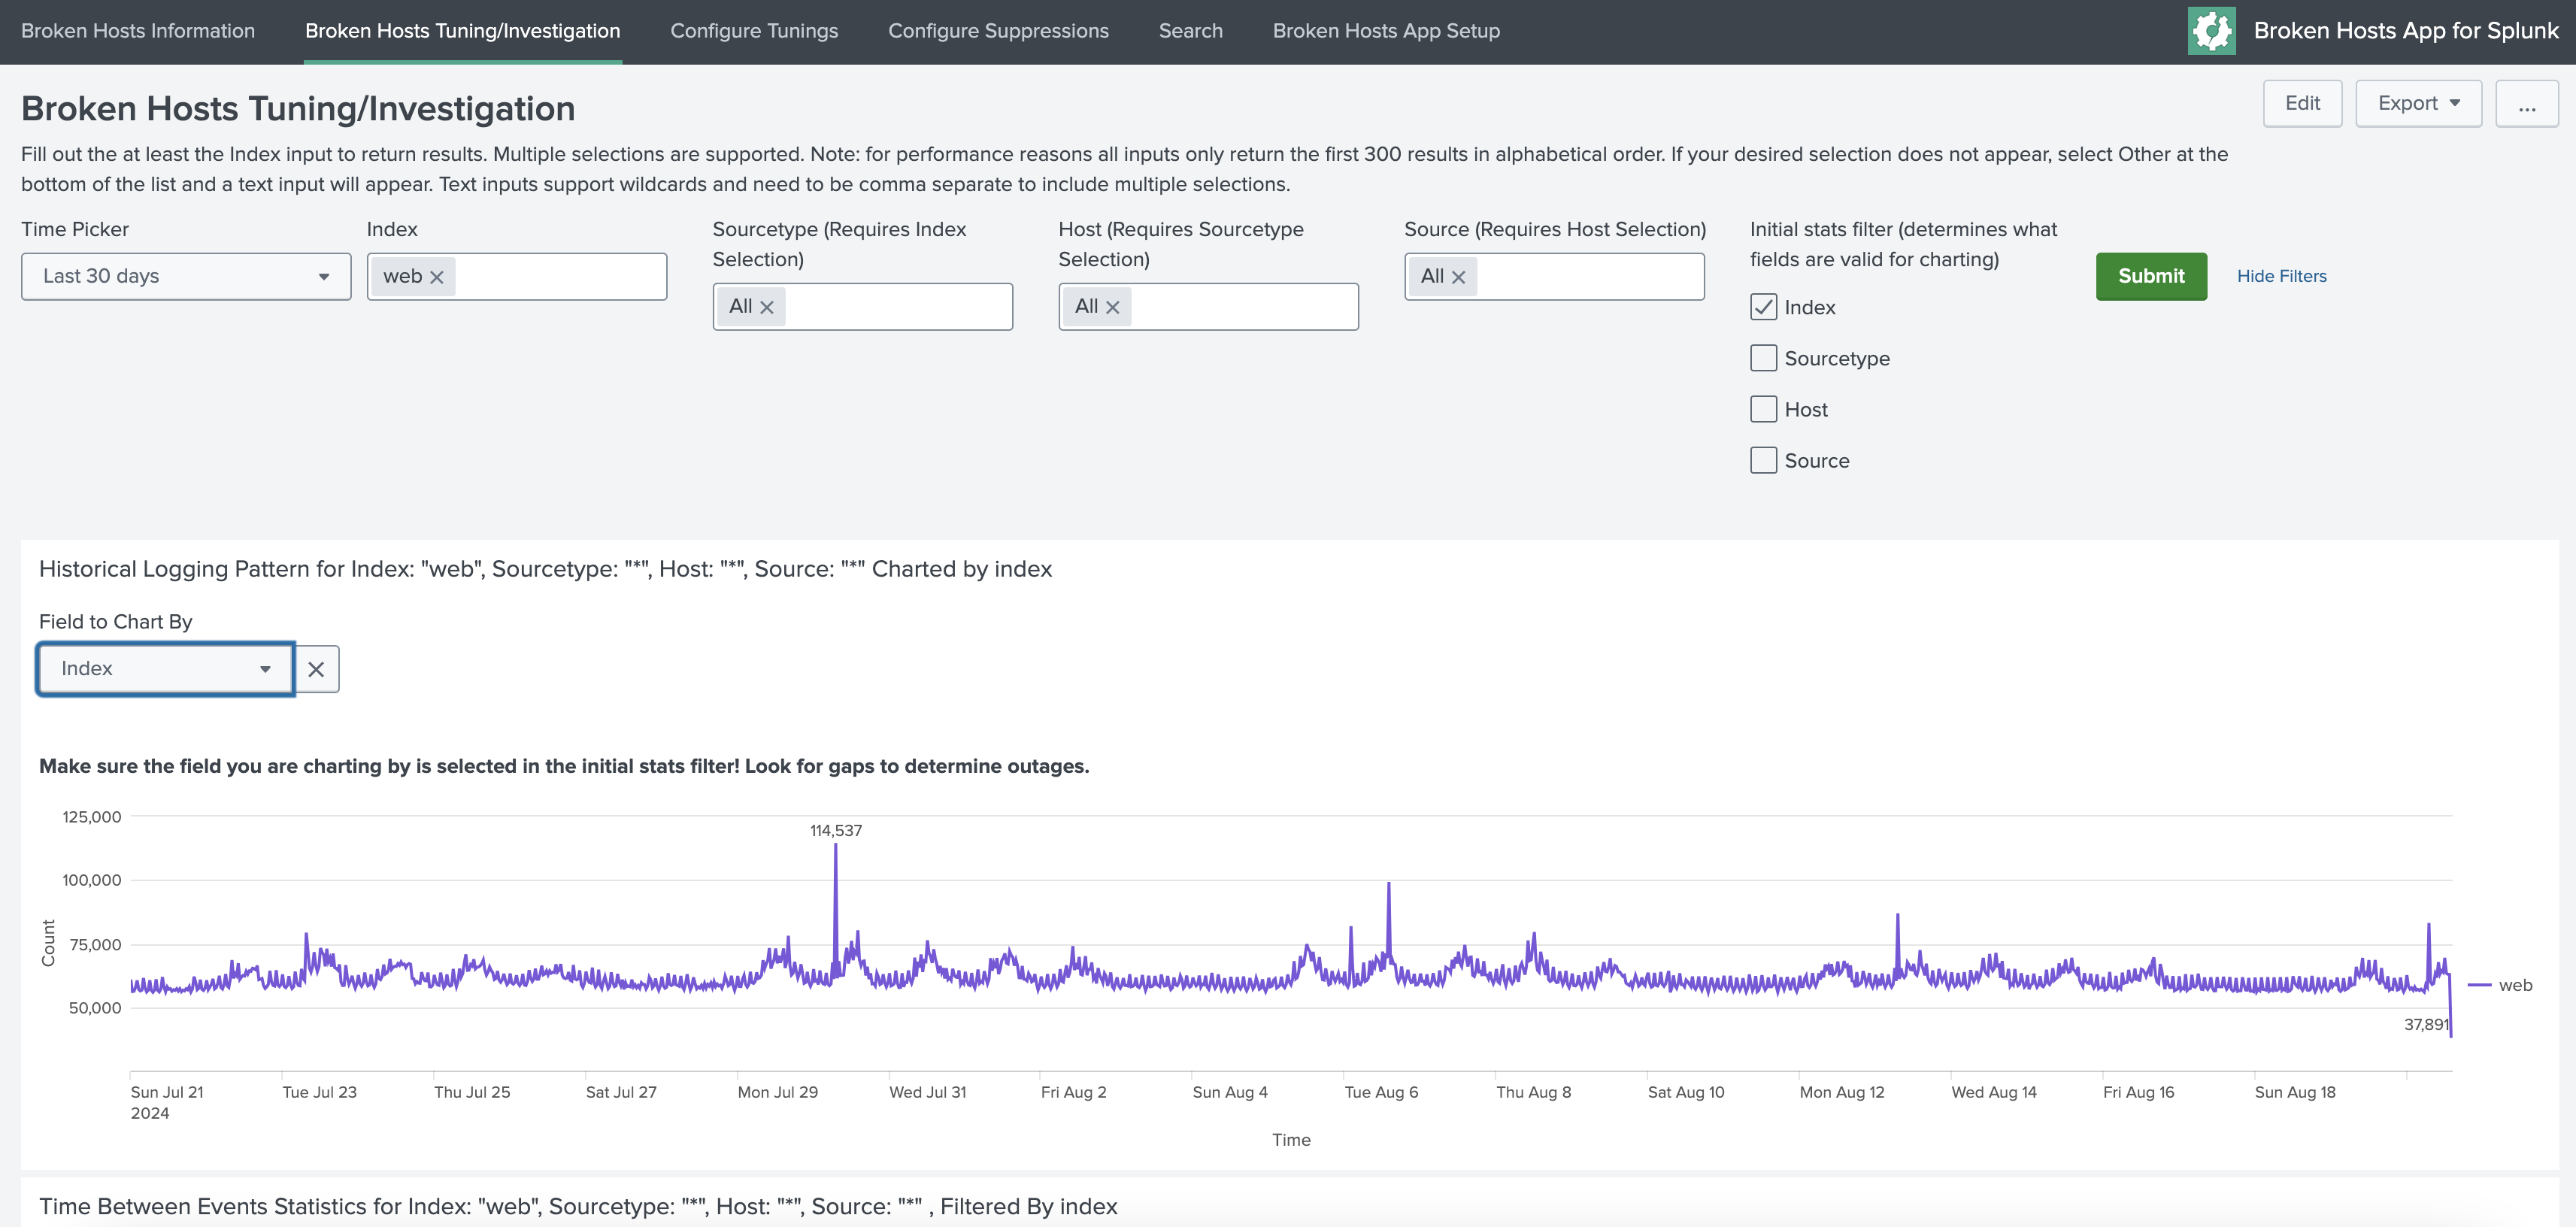This screenshot has height=1227, width=2576.
Task: Click the 125,000 y-axis label
Action: 91,817
